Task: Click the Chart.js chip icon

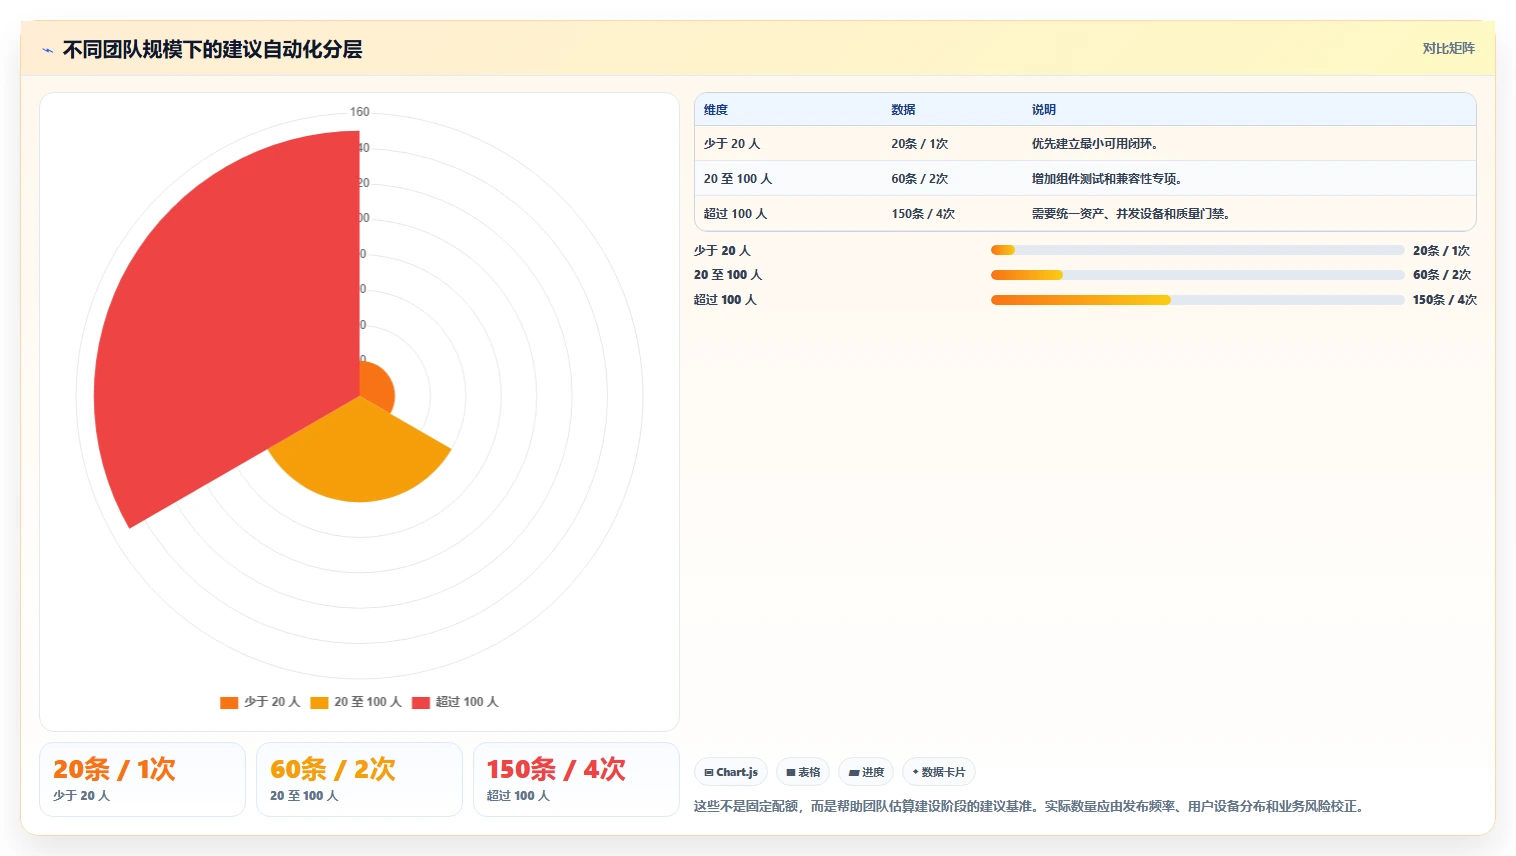Action: [x=709, y=772]
